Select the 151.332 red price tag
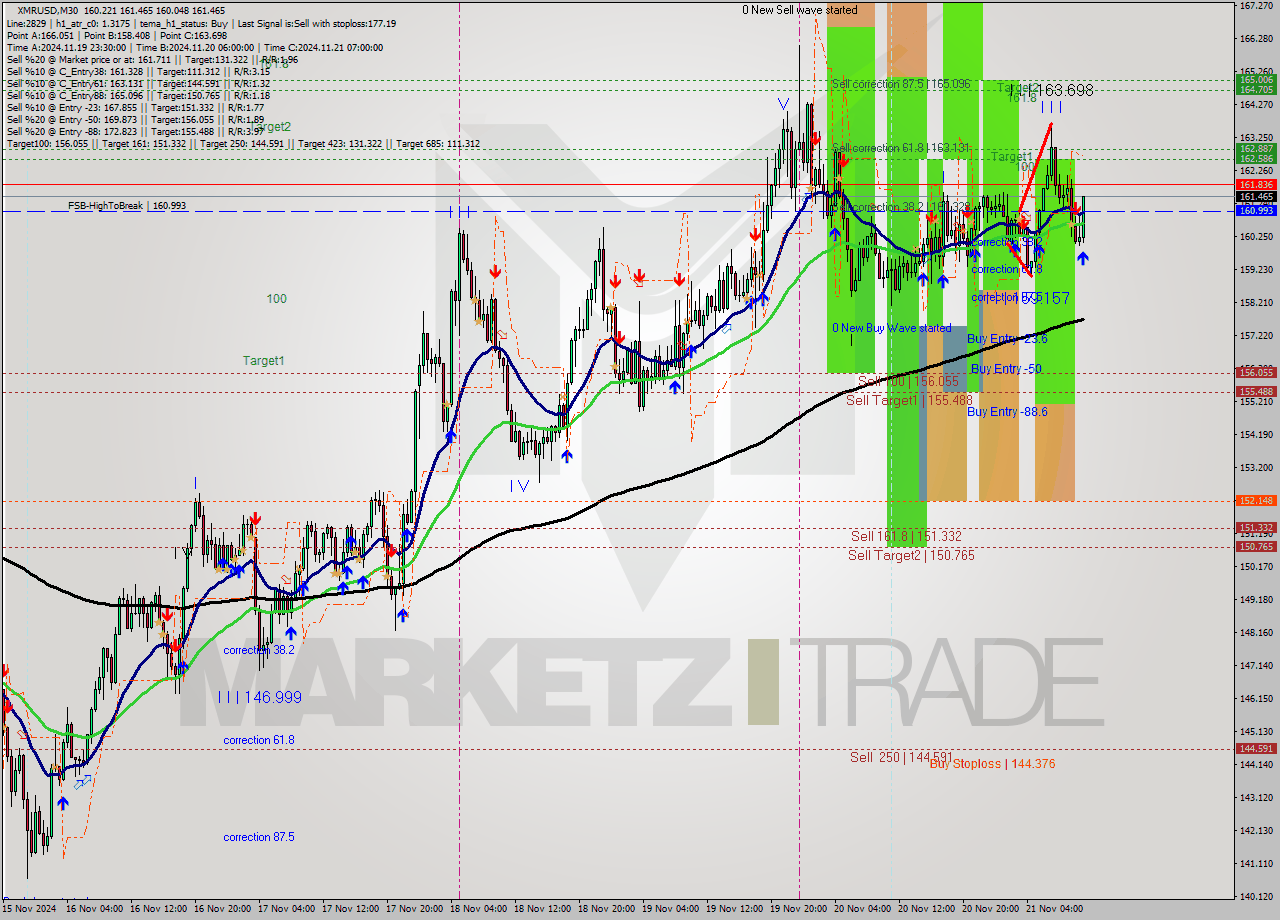 tap(1256, 527)
